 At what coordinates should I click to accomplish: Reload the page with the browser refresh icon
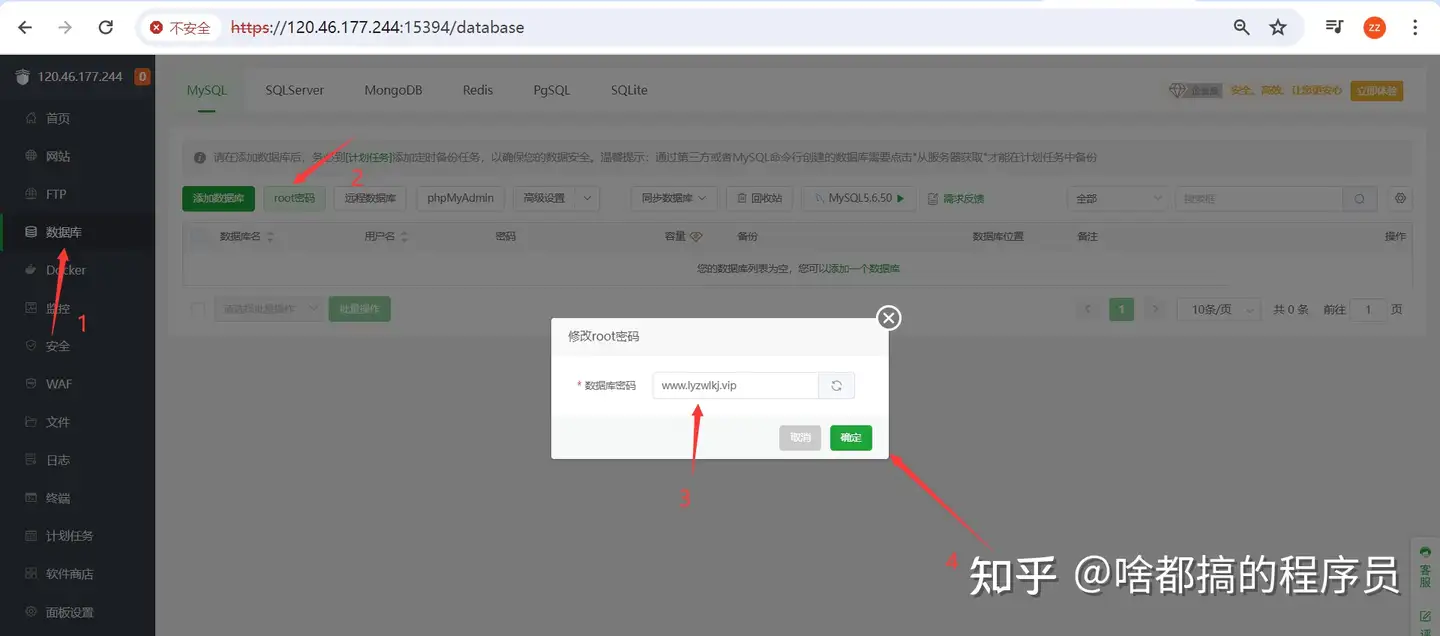[x=105, y=28]
